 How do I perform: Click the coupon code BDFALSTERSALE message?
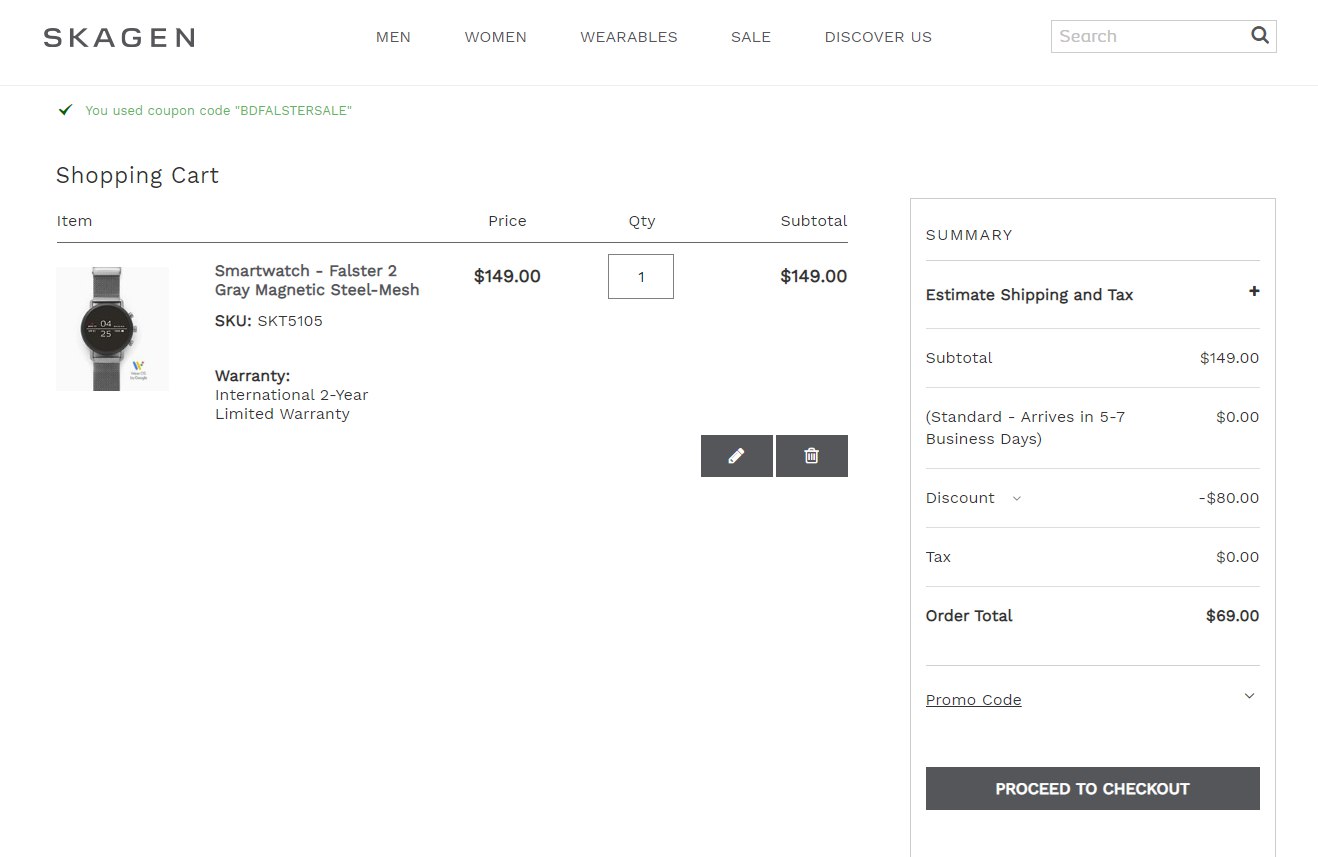click(218, 111)
